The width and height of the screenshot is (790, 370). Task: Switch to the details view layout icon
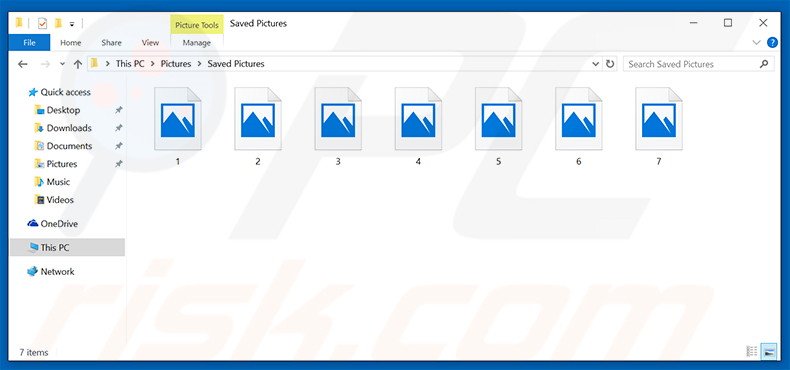(752, 351)
